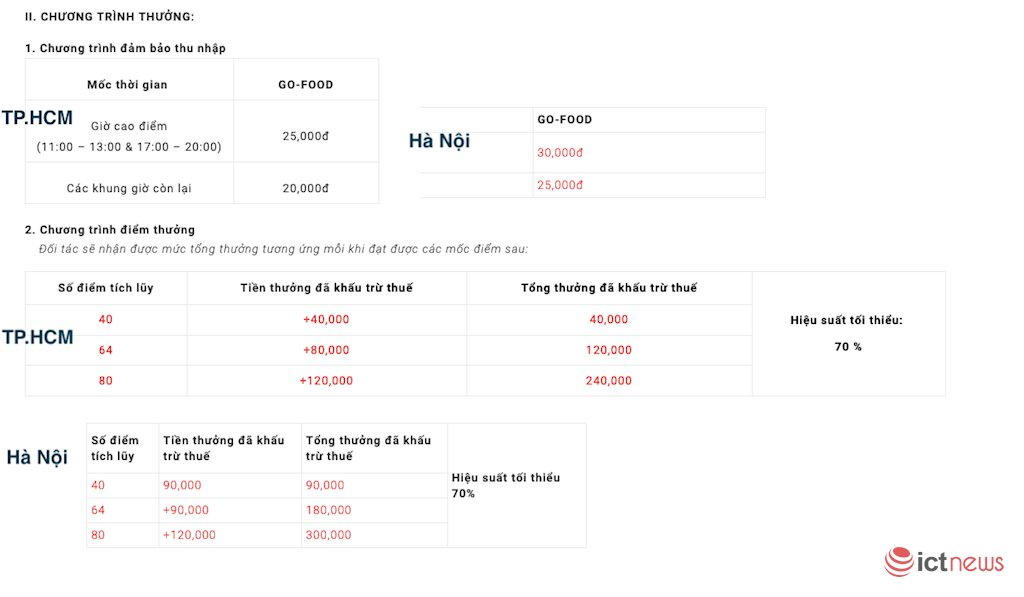Click the 'II. CHƯƠNG TRÌNH THƯỞNG' heading
Screen dimensions: 1024x597
(110, 17)
